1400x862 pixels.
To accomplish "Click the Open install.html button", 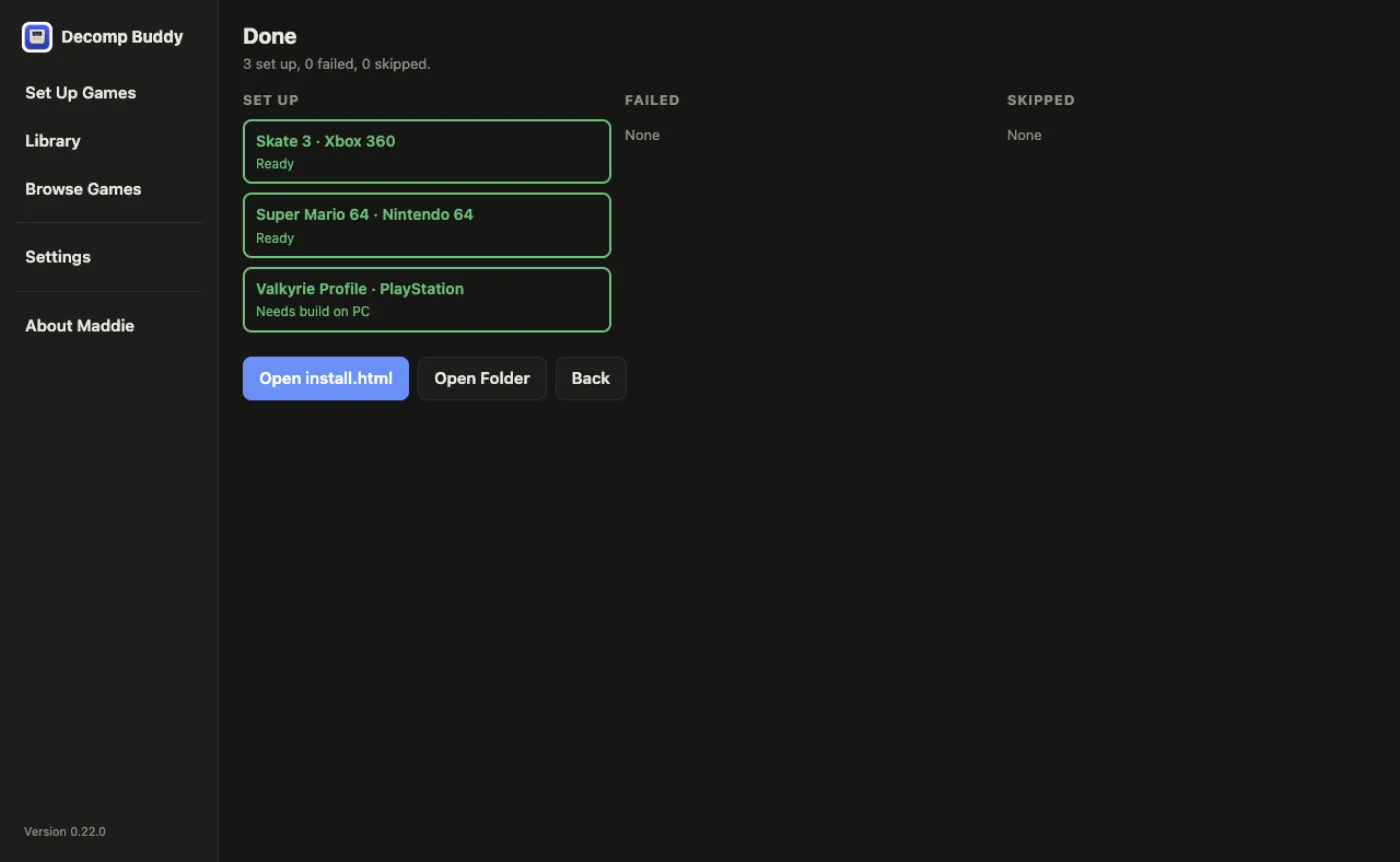I will 326,378.
